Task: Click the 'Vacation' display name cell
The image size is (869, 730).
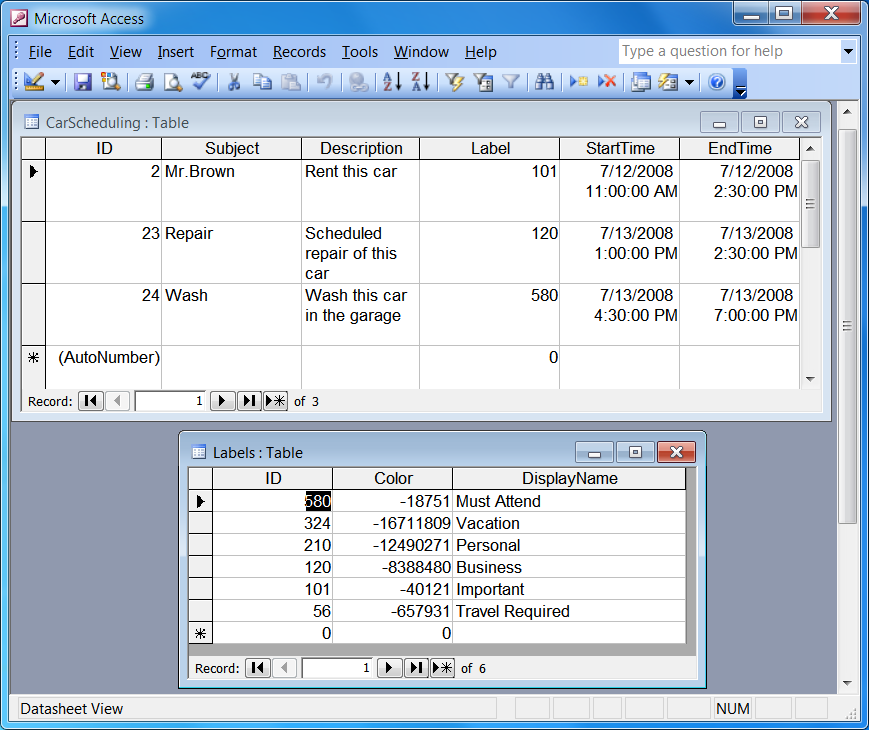Action: (x=569, y=523)
